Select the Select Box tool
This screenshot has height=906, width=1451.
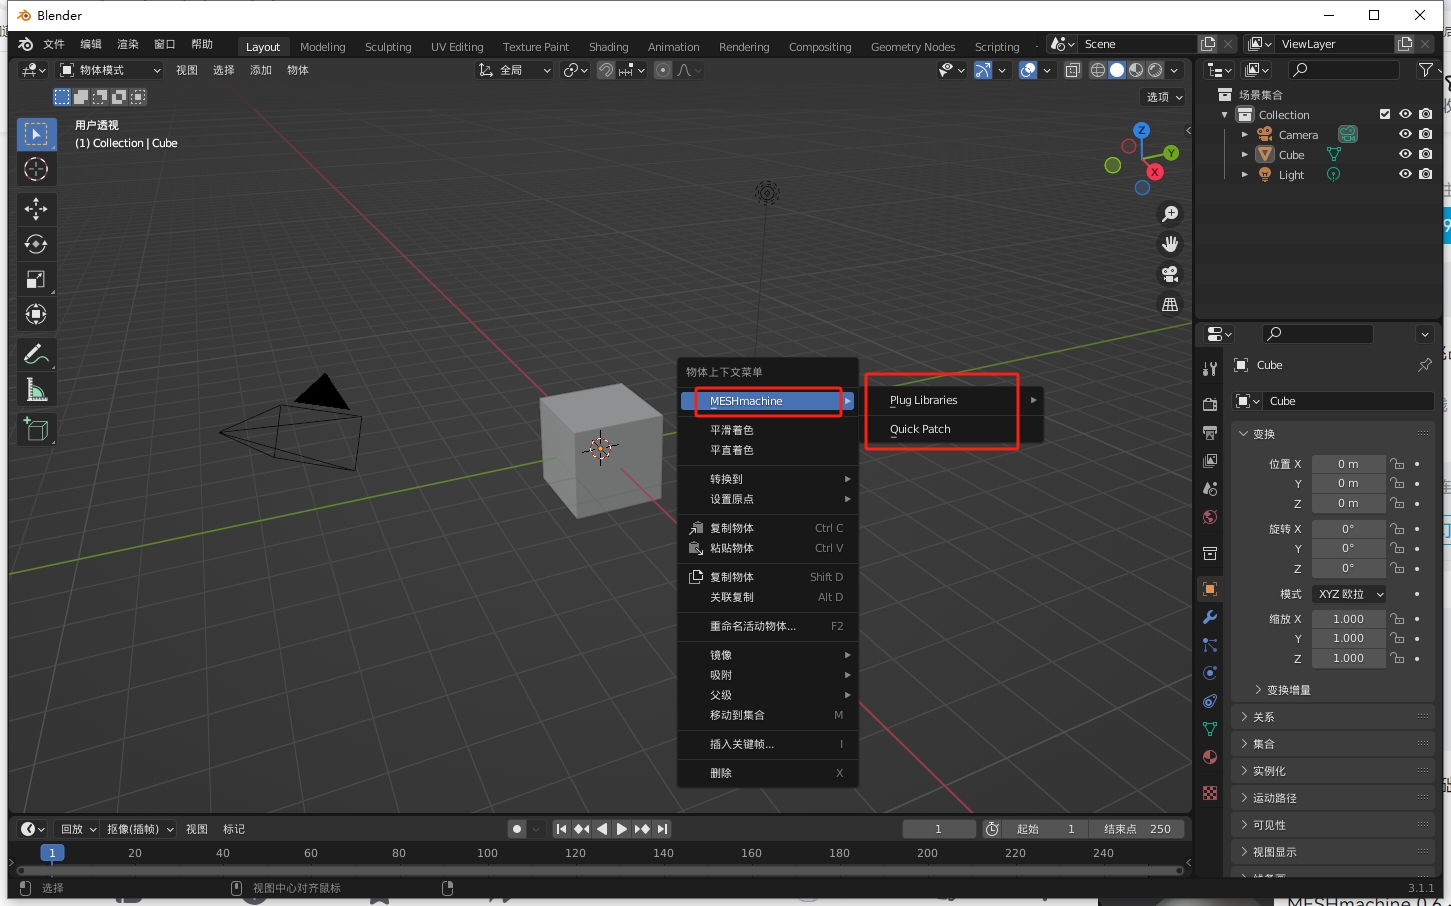[x=36, y=134]
